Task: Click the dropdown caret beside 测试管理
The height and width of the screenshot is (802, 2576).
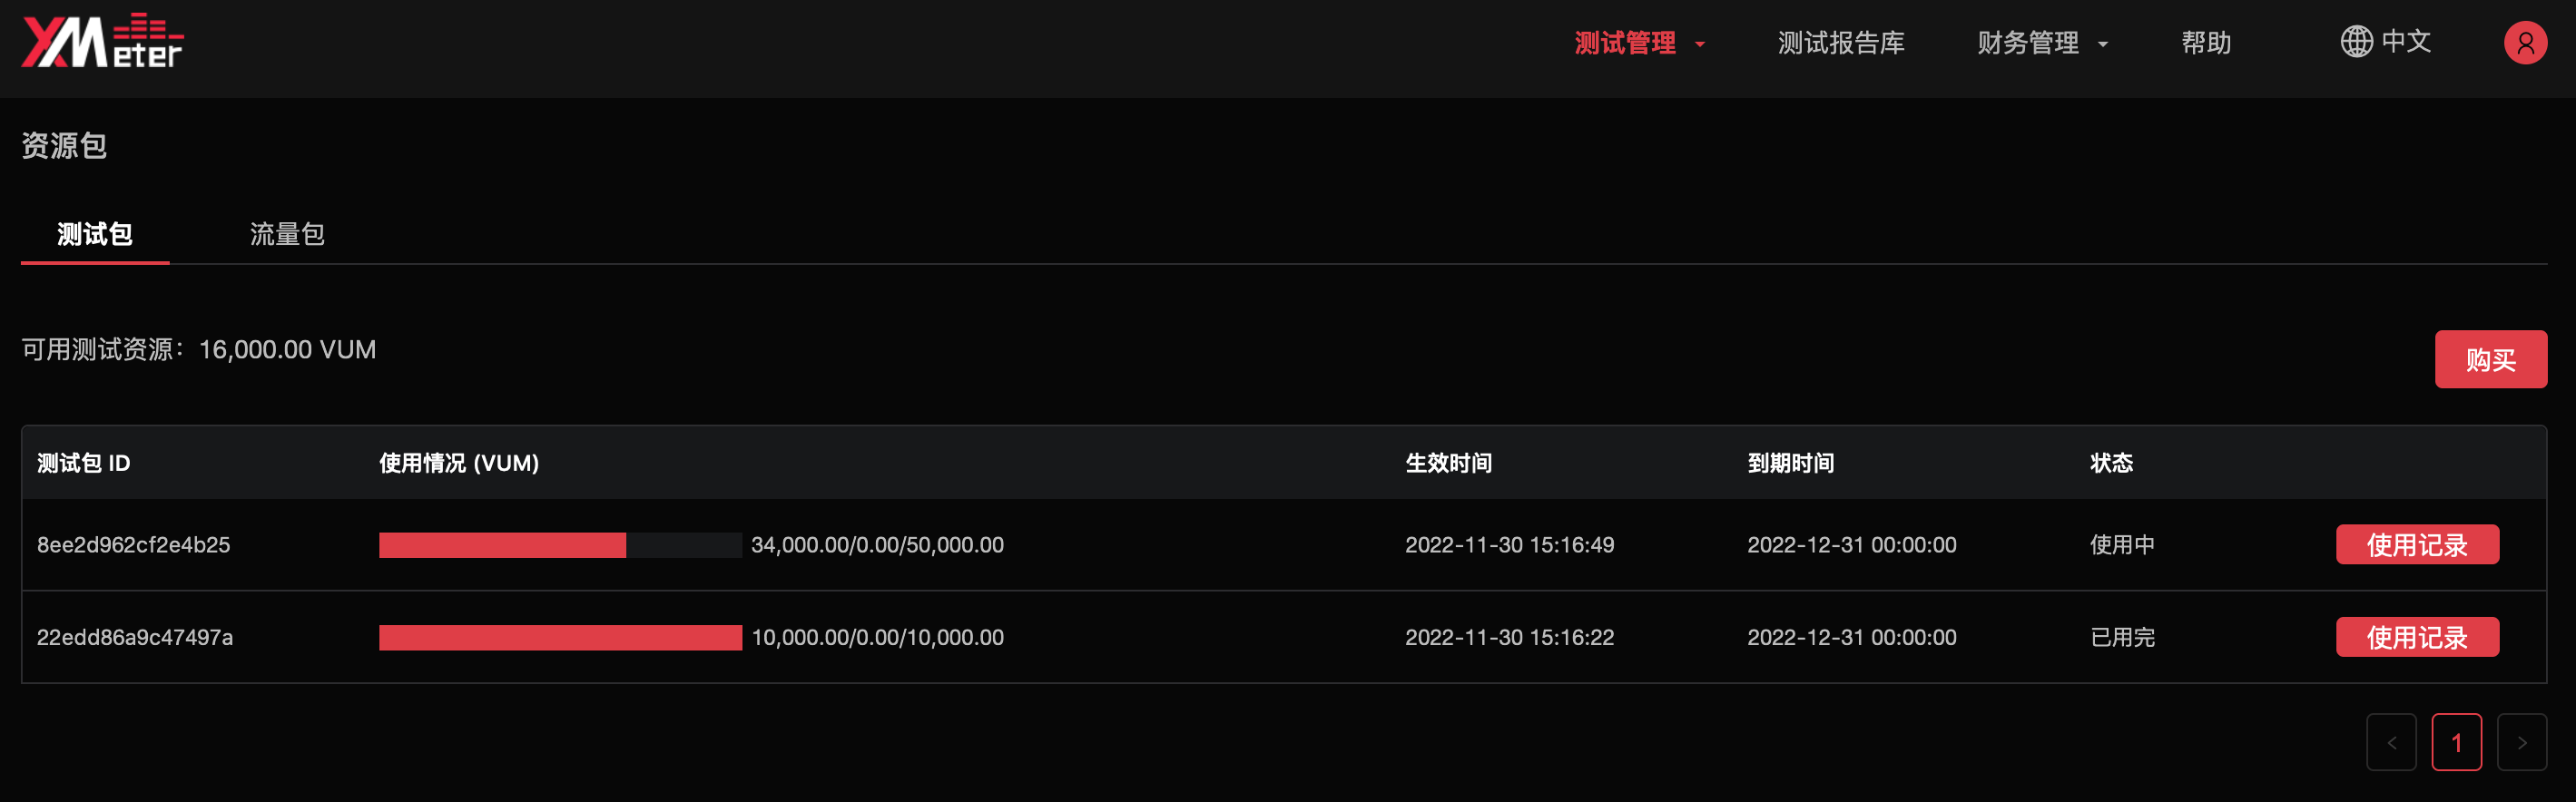Action: coord(1700,44)
